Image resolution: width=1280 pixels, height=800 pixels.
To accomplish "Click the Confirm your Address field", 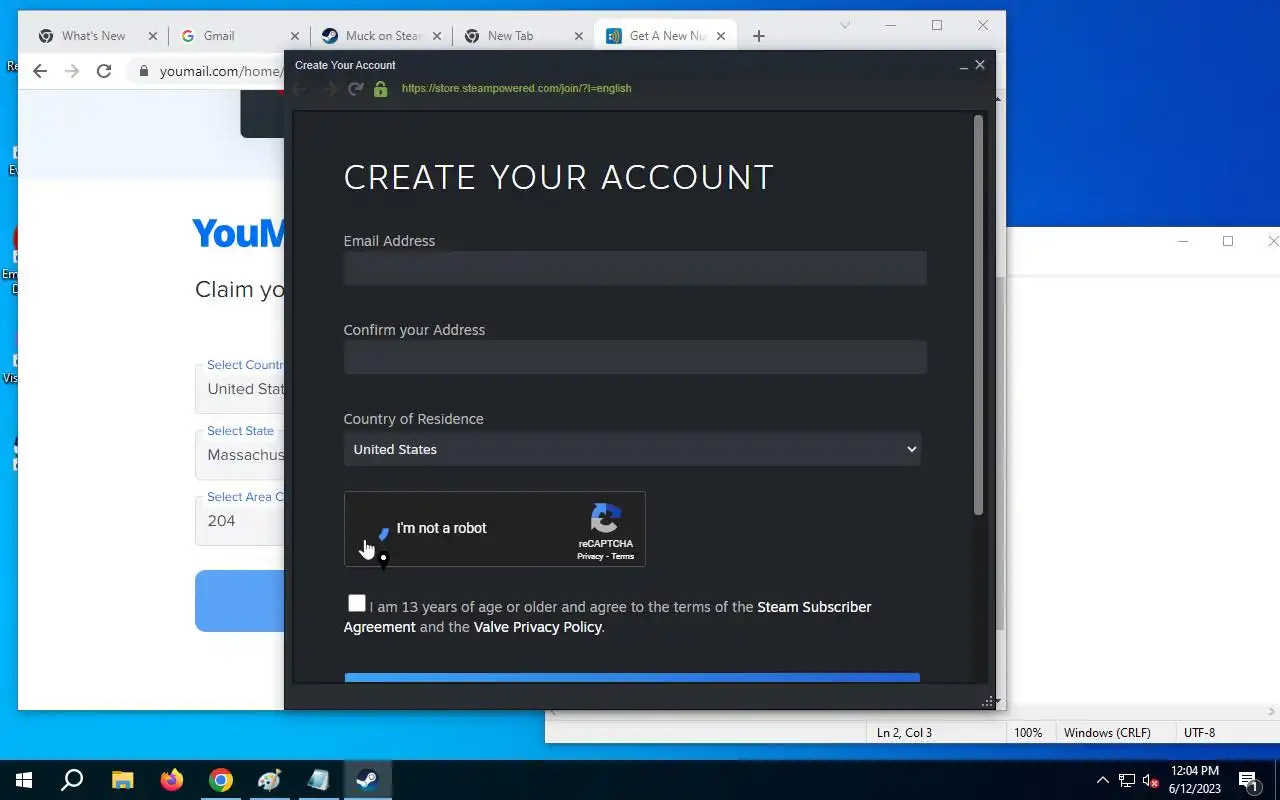I will [635, 357].
